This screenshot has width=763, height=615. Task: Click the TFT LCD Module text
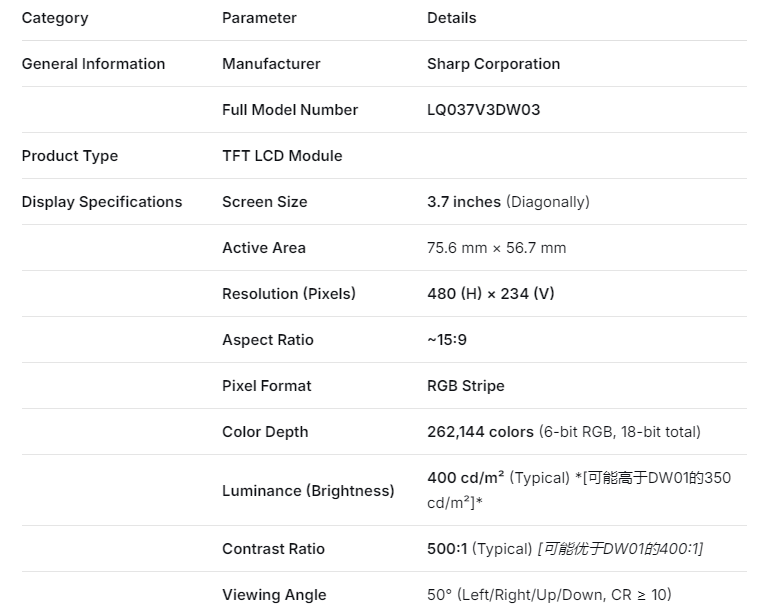282,156
